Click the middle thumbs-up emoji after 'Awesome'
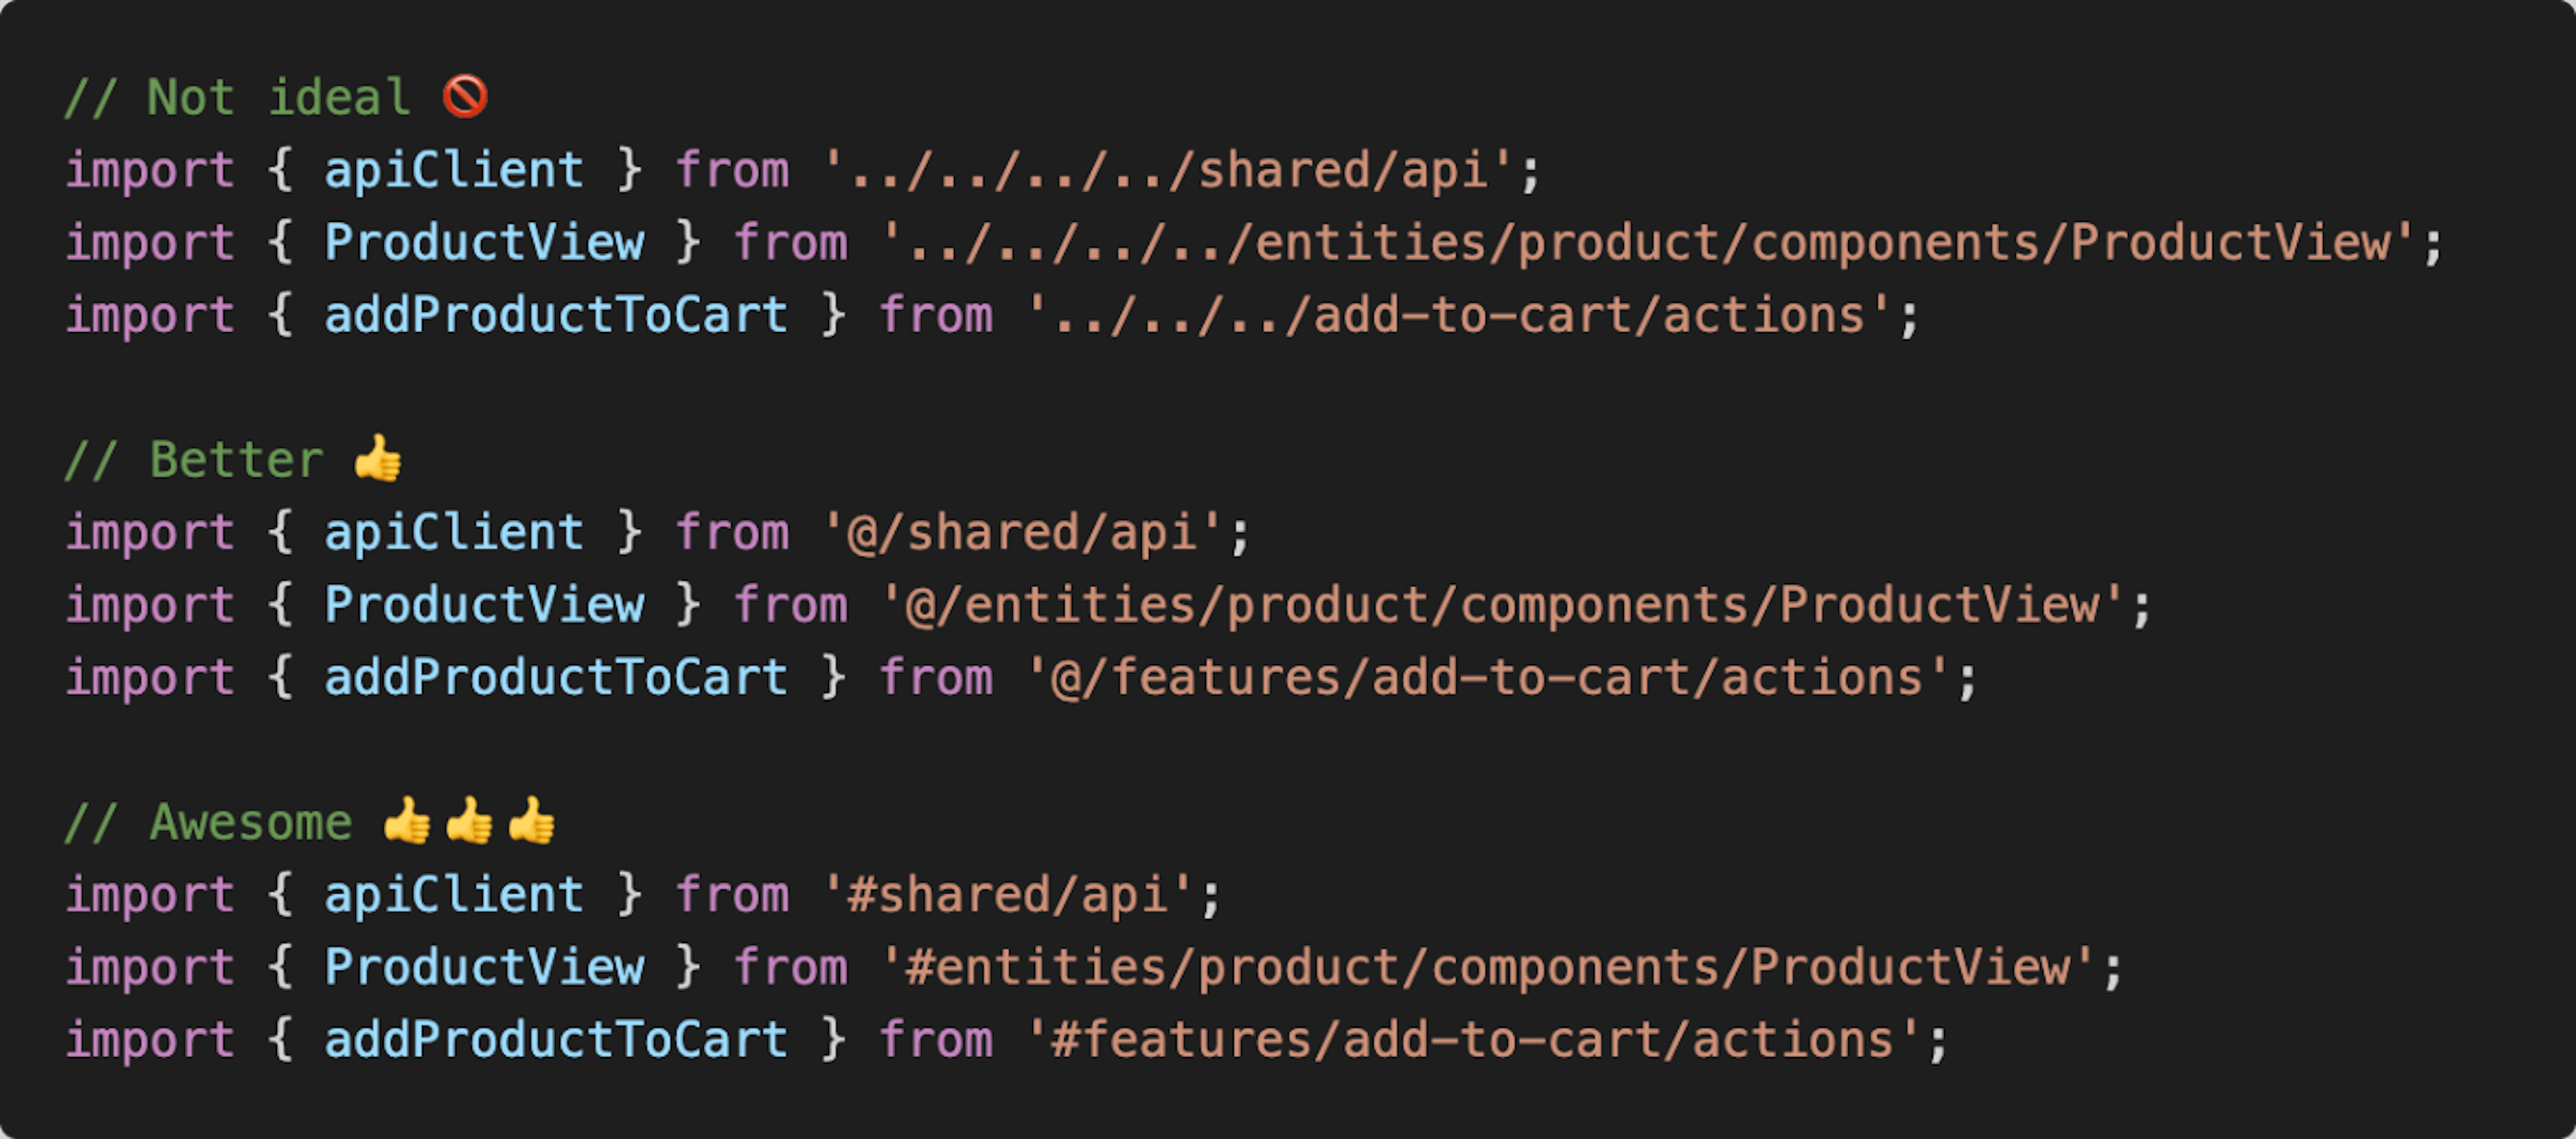The width and height of the screenshot is (2576, 1139). (469, 821)
